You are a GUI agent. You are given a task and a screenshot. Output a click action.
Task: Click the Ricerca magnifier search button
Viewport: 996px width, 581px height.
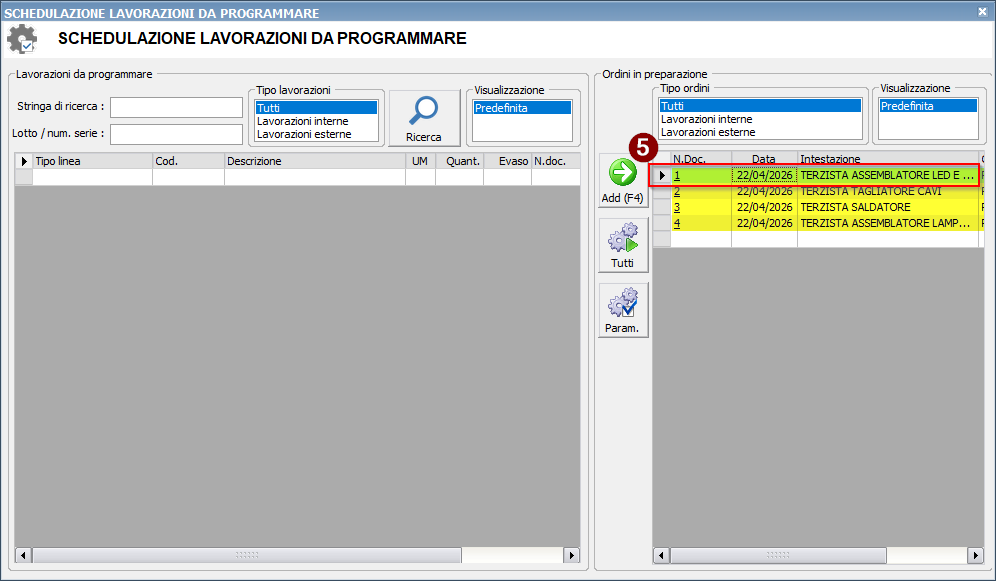pos(423,118)
